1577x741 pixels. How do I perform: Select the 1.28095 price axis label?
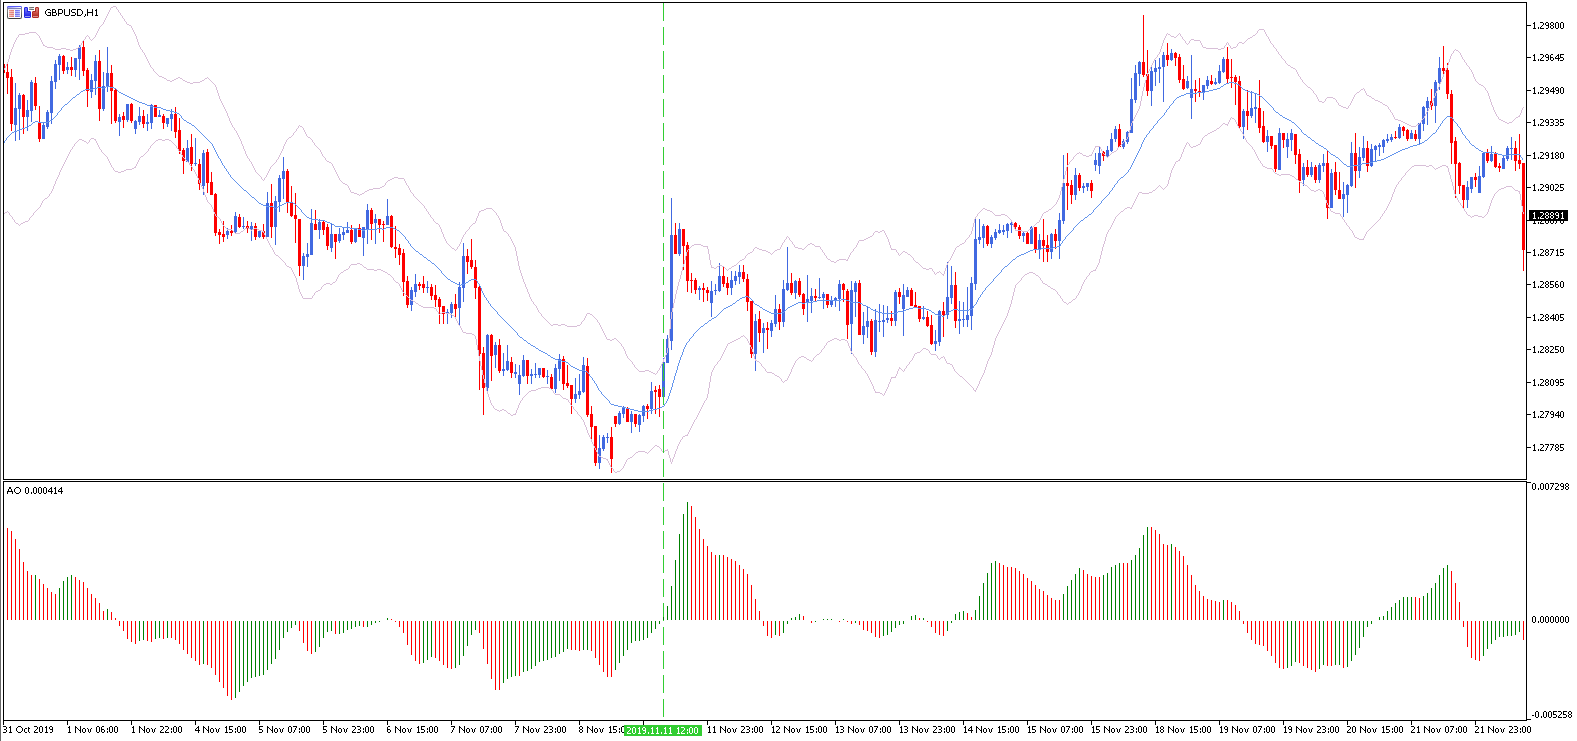point(1548,382)
